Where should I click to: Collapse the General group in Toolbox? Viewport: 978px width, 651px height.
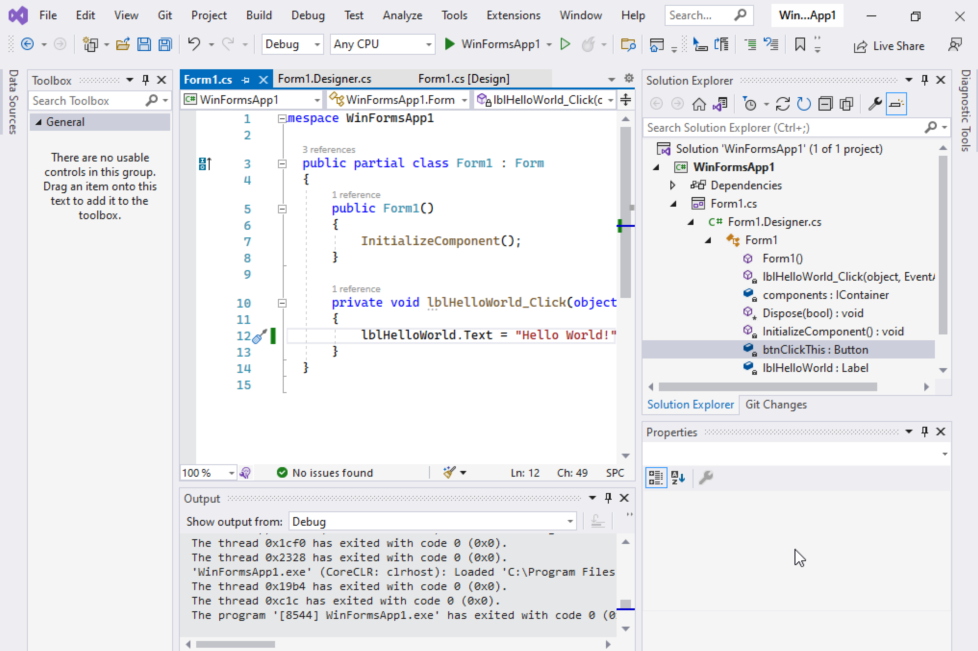(x=39, y=122)
